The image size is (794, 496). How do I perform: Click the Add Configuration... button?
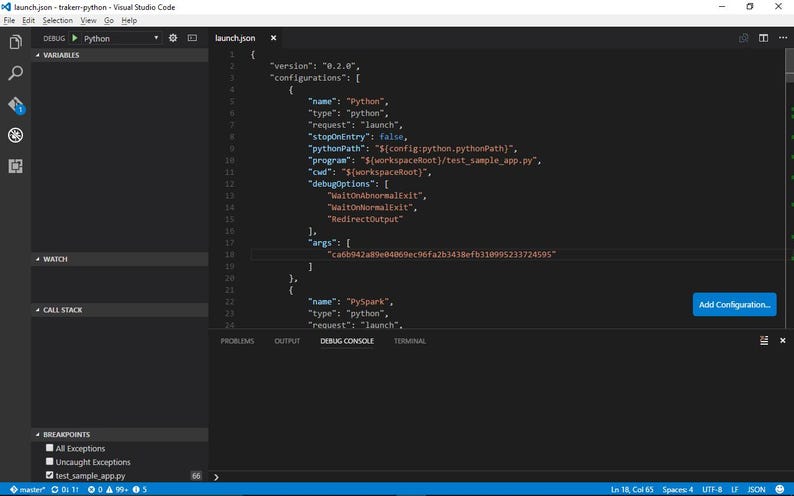734,305
